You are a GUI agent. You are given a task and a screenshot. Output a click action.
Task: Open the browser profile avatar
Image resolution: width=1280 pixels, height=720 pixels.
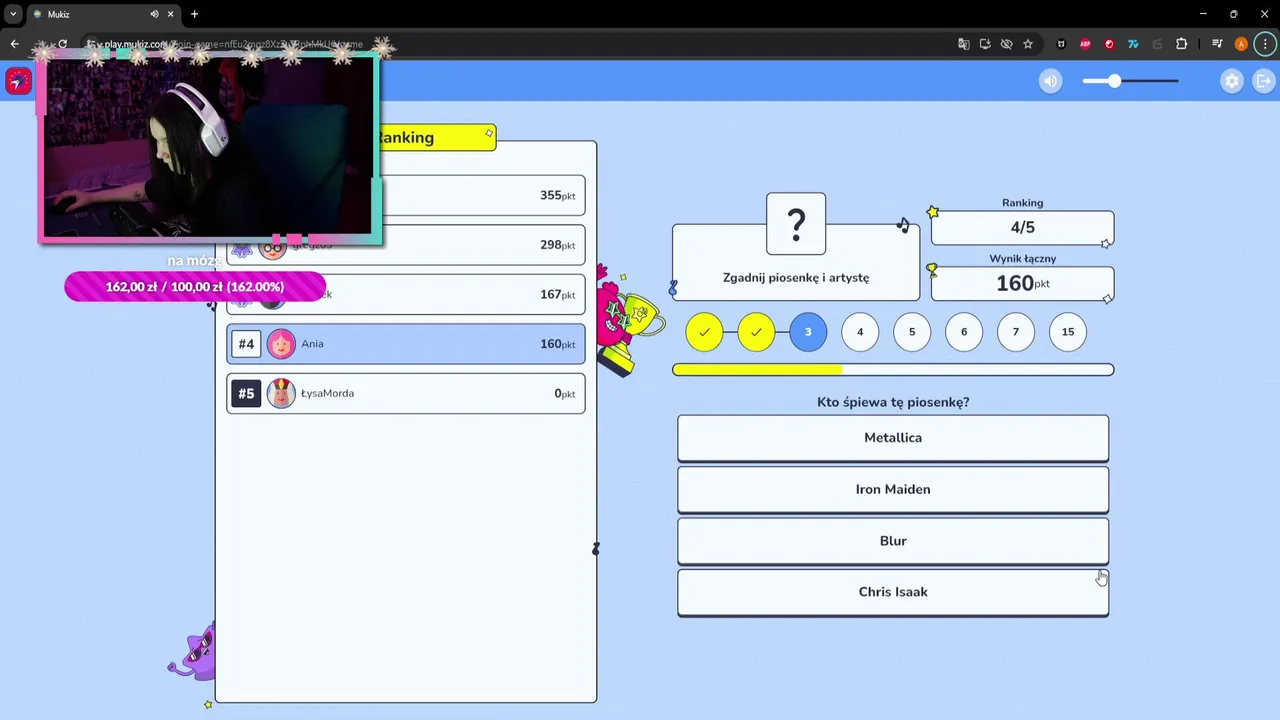pyautogui.click(x=1241, y=44)
